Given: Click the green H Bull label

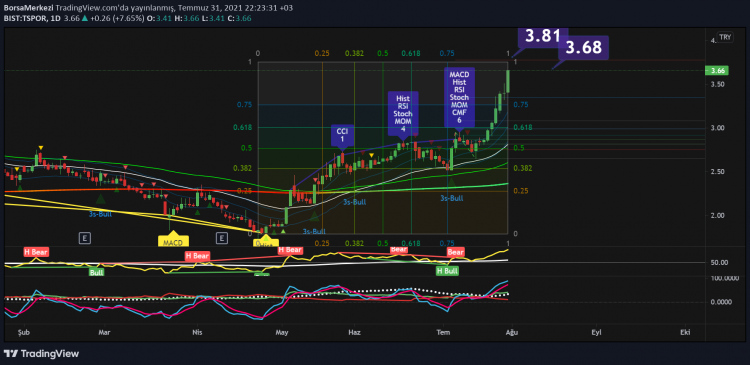Looking at the screenshot, I should [447, 271].
